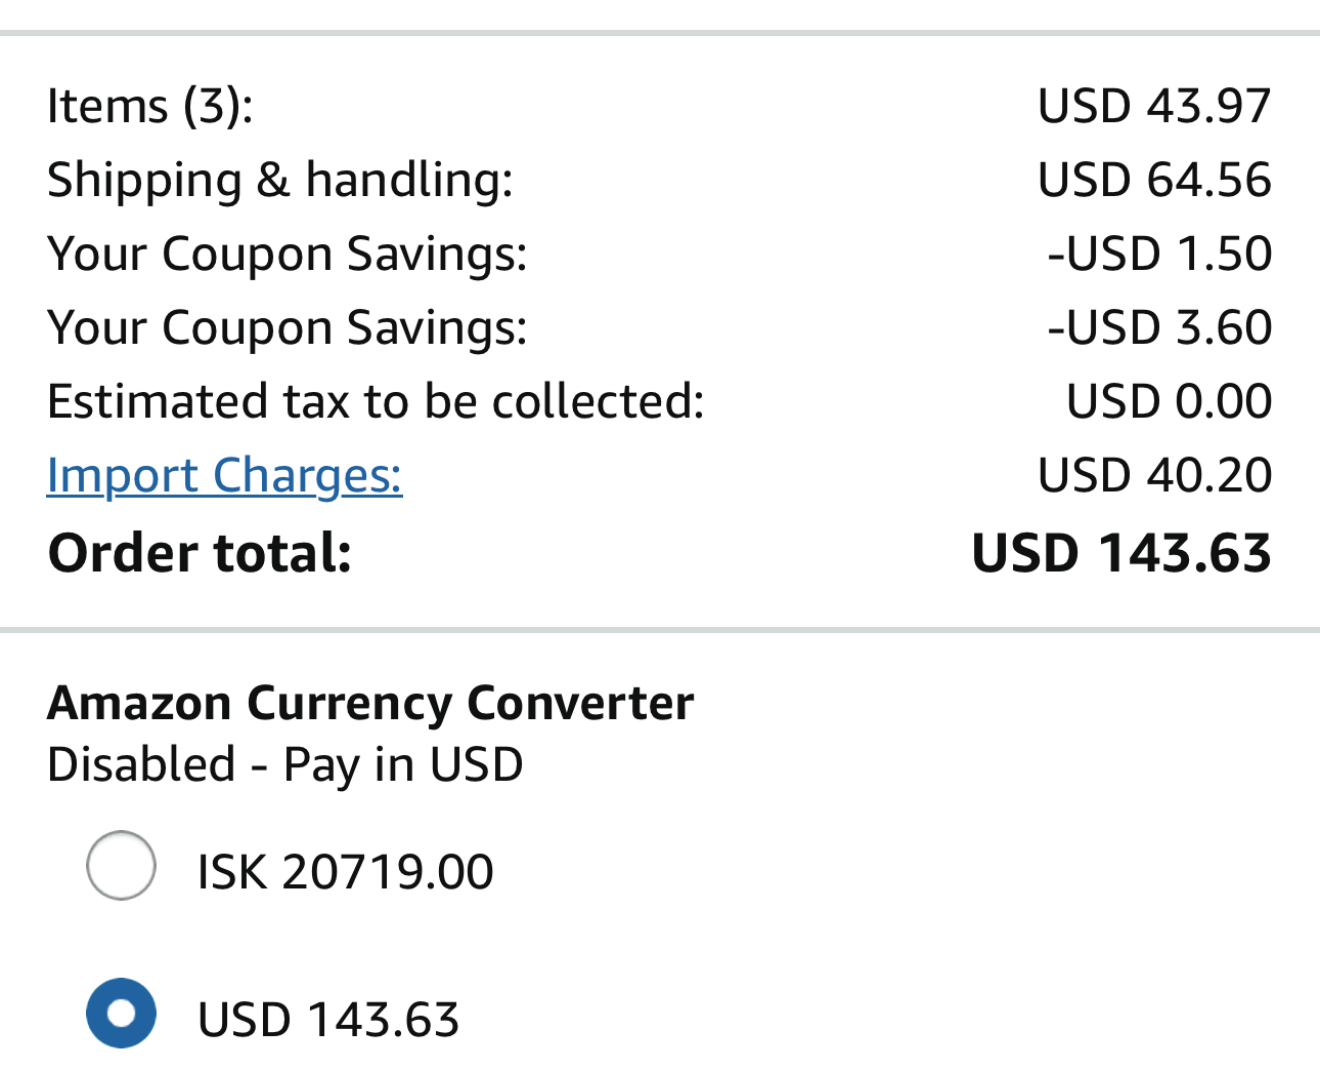Click the bold Order total label
Viewport: 1320px width, 1078px height.
pos(200,553)
